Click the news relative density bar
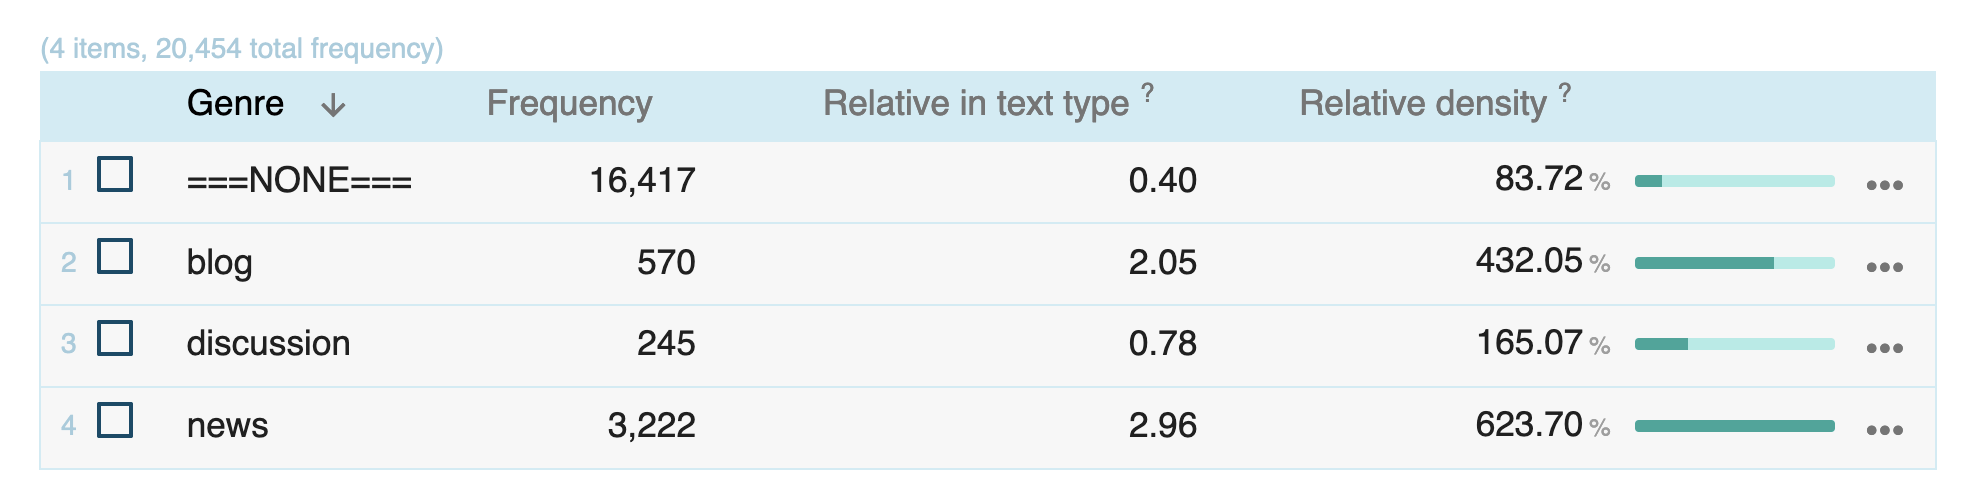The height and width of the screenshot is (494, 1962). [1734, 426]
